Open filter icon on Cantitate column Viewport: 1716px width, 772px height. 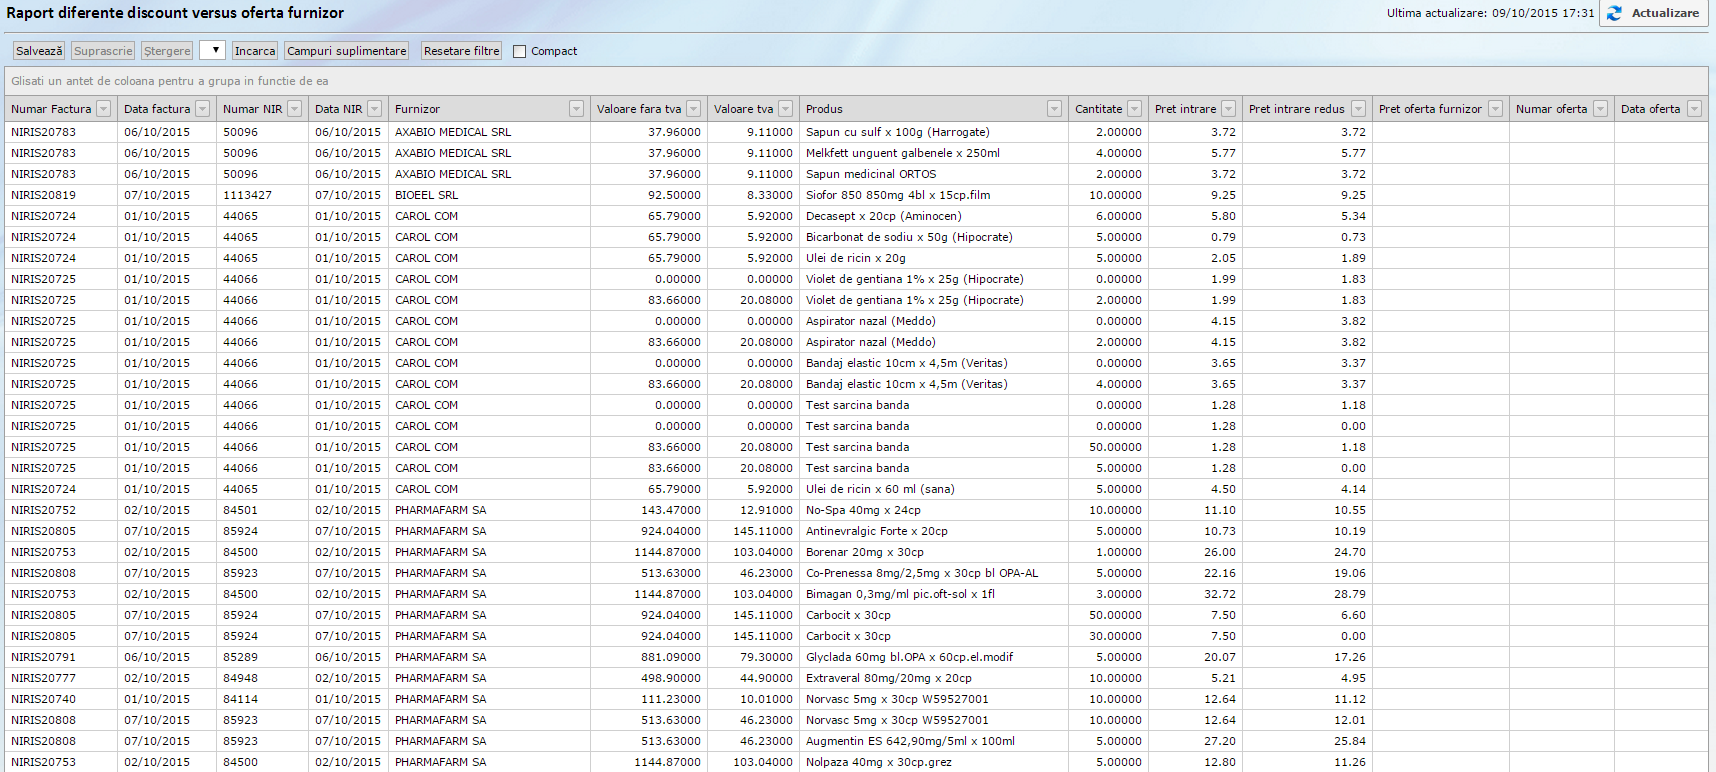[x=1134, y=109]
